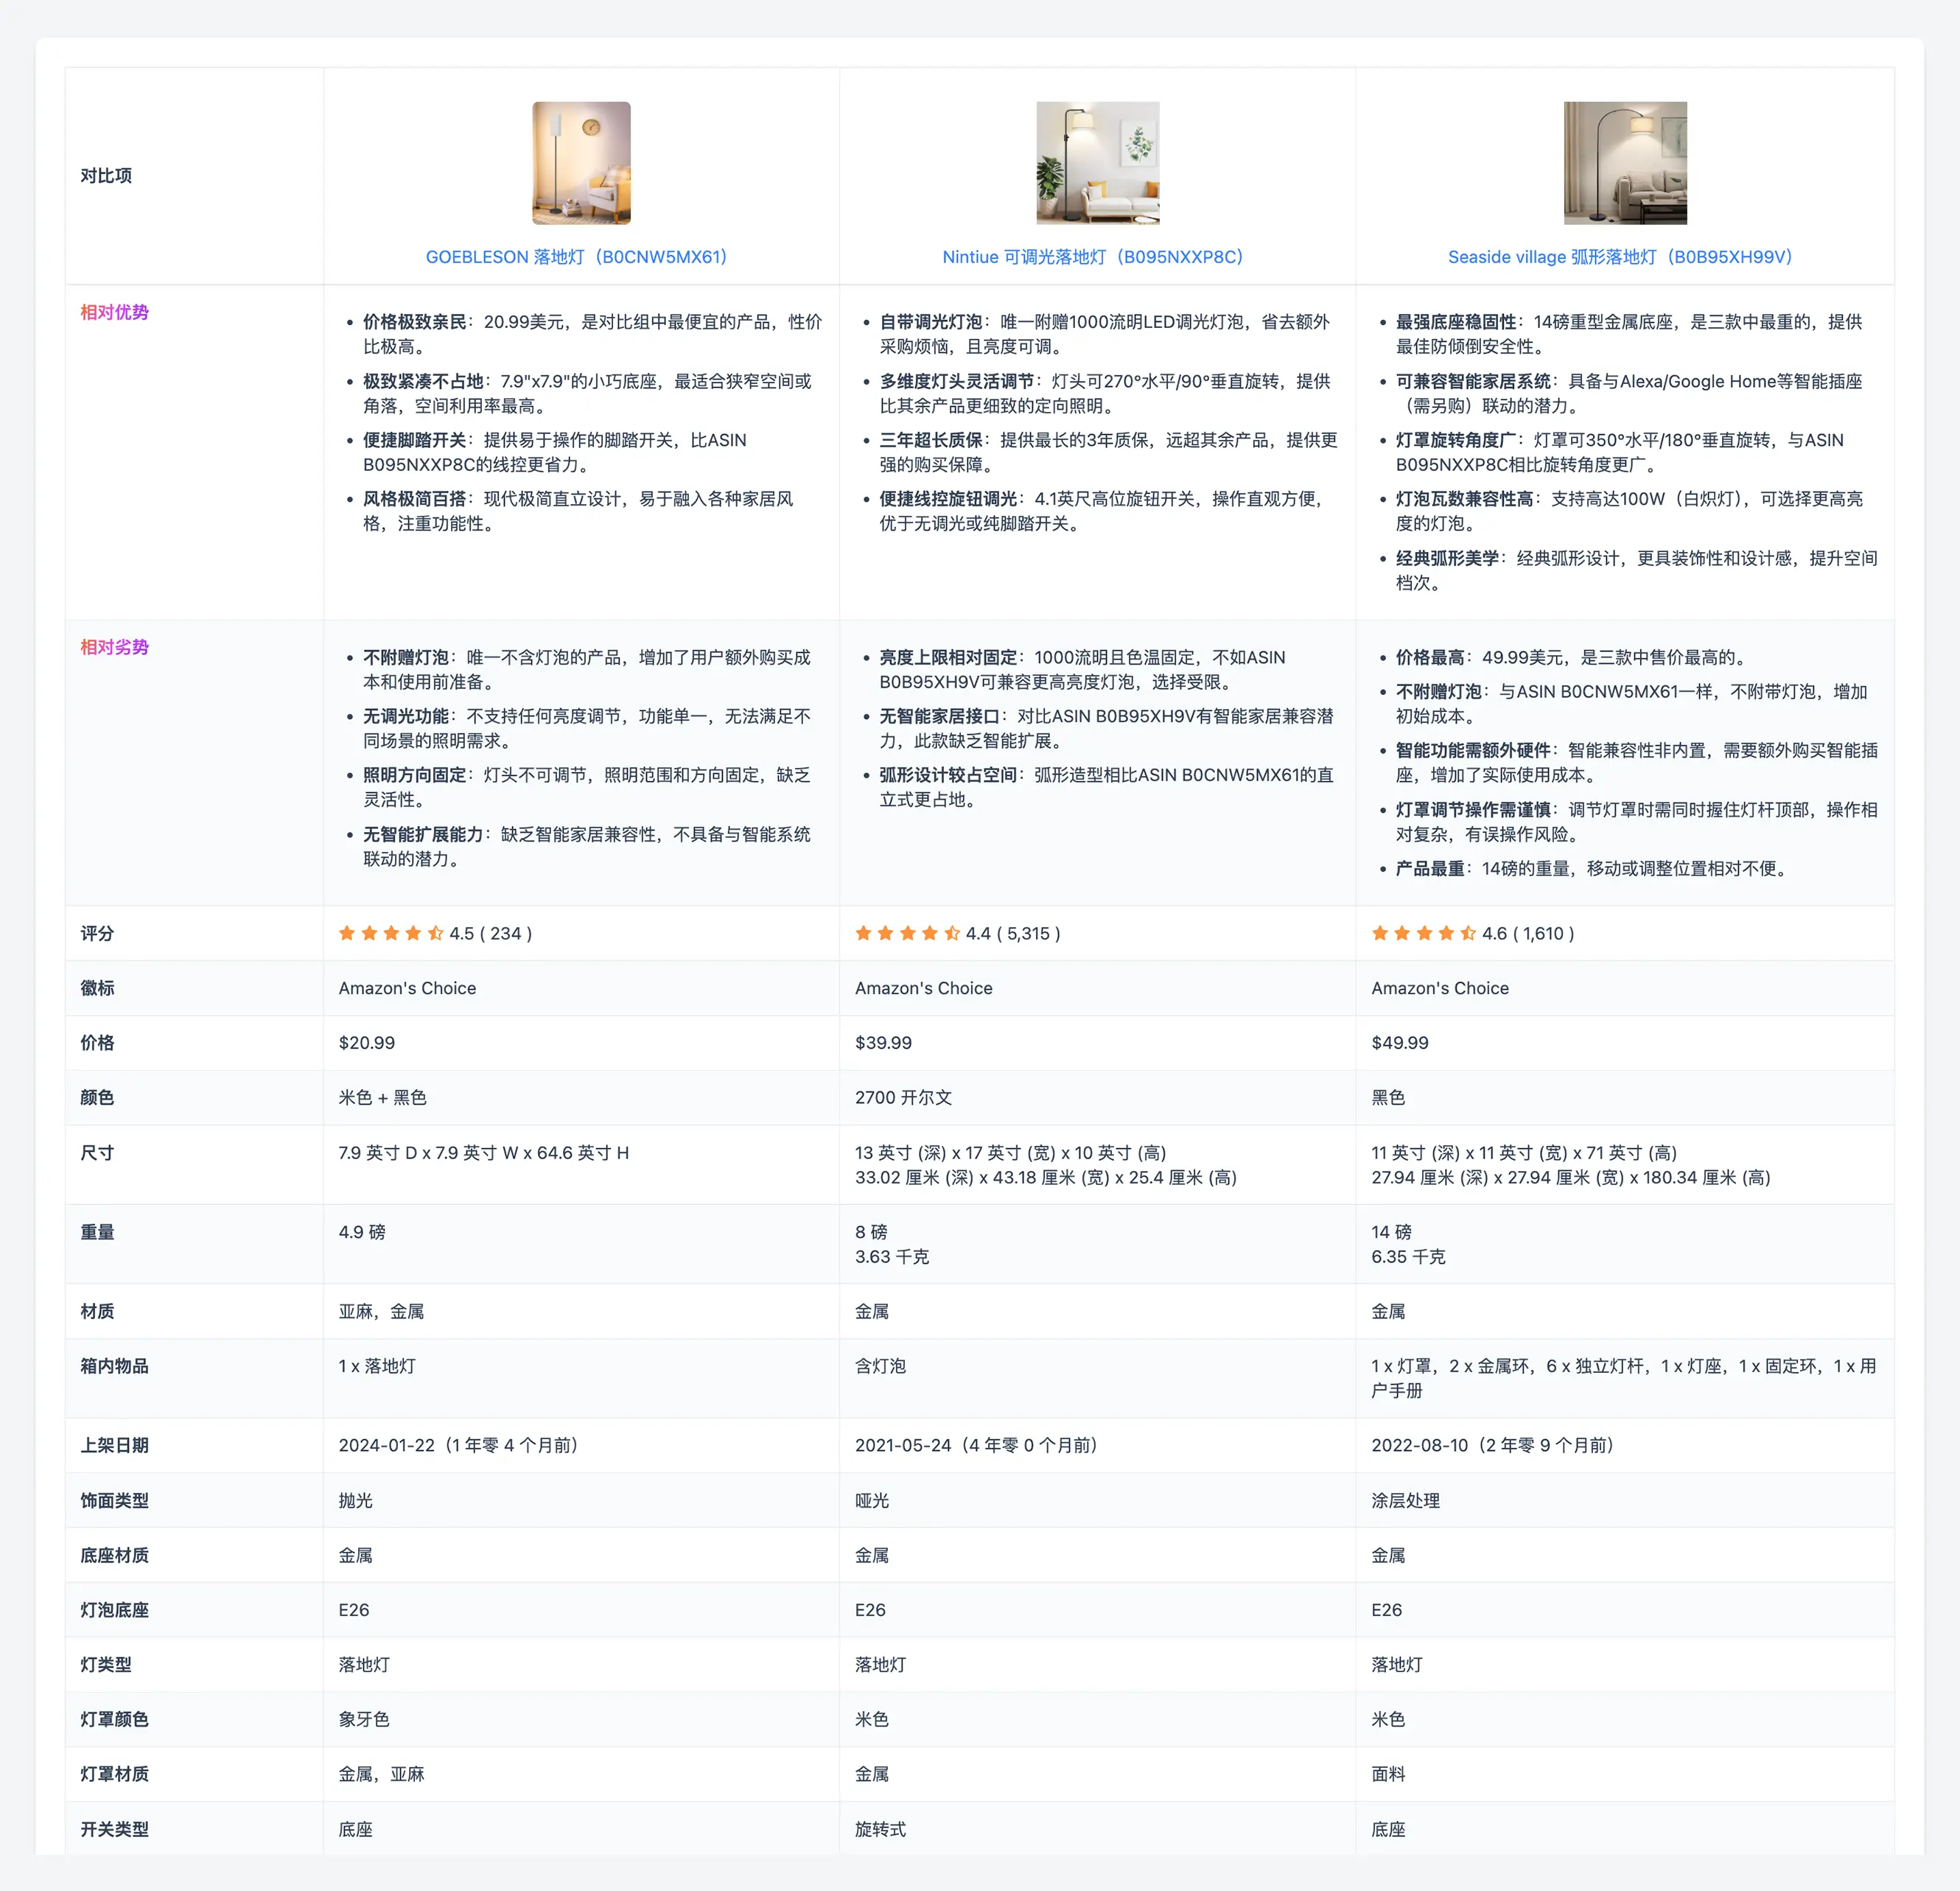Screen dimensions: 1960x1891
Task: Click the Seaside village arc lamp thumbnail
Action: tap(1625, 163)
